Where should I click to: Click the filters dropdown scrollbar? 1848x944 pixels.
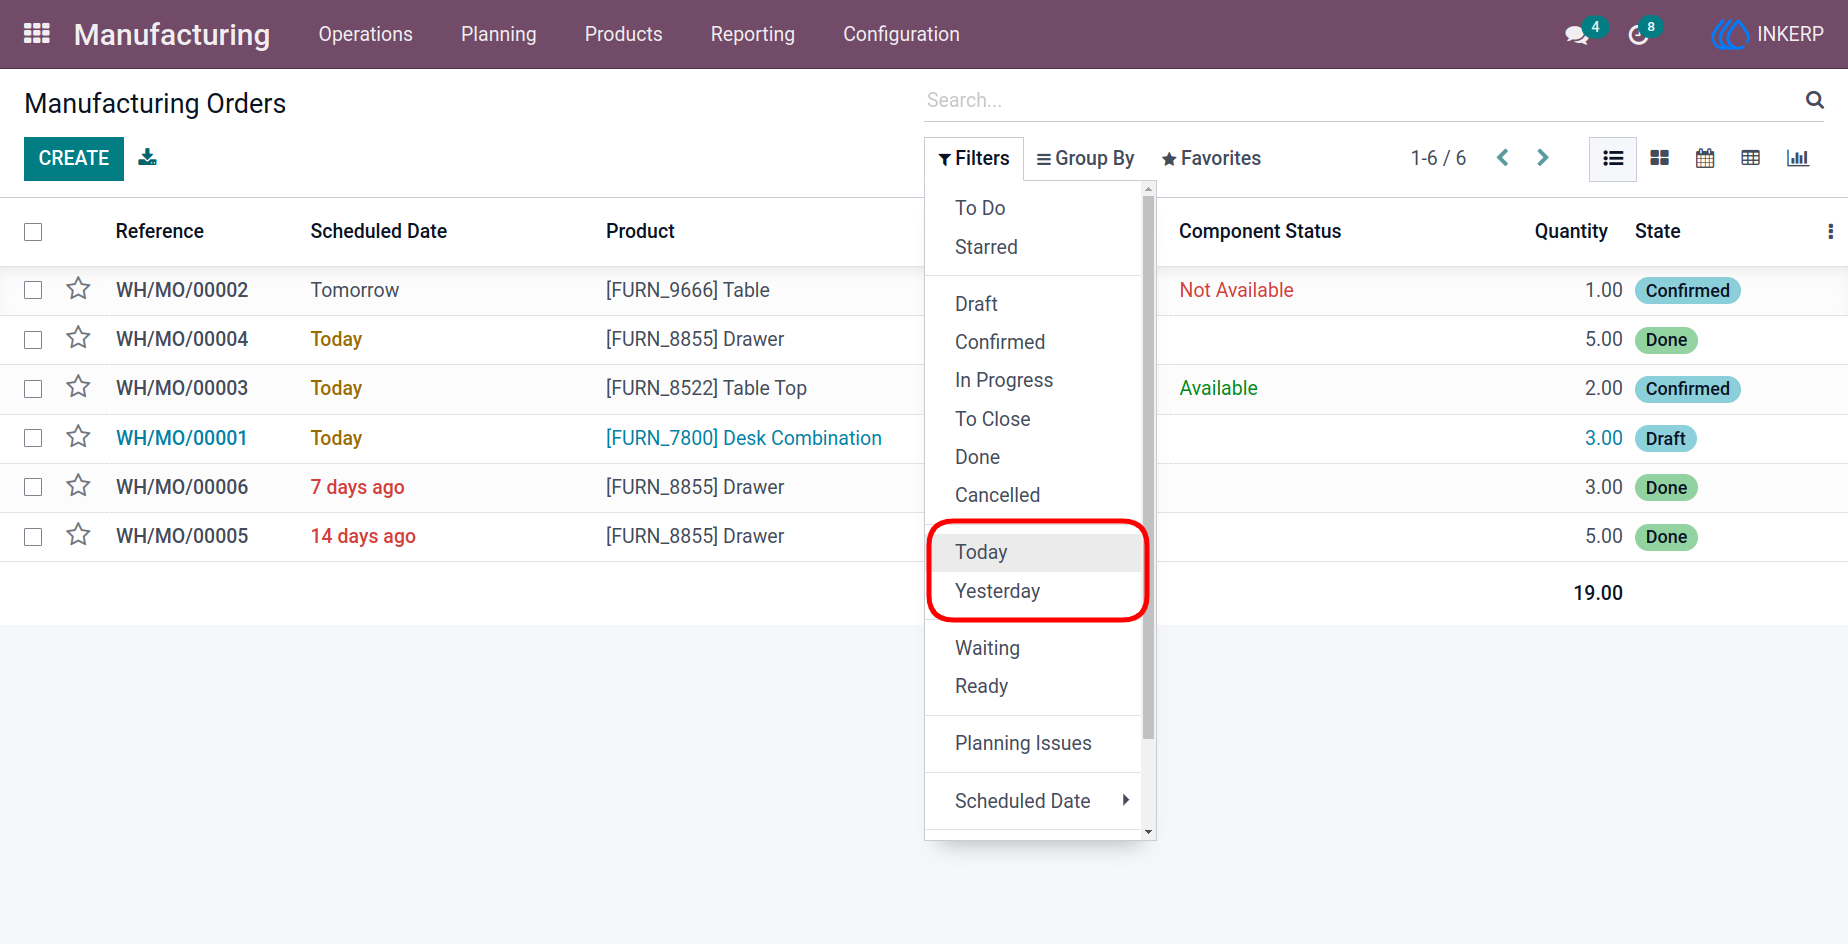coord(1148,468)
